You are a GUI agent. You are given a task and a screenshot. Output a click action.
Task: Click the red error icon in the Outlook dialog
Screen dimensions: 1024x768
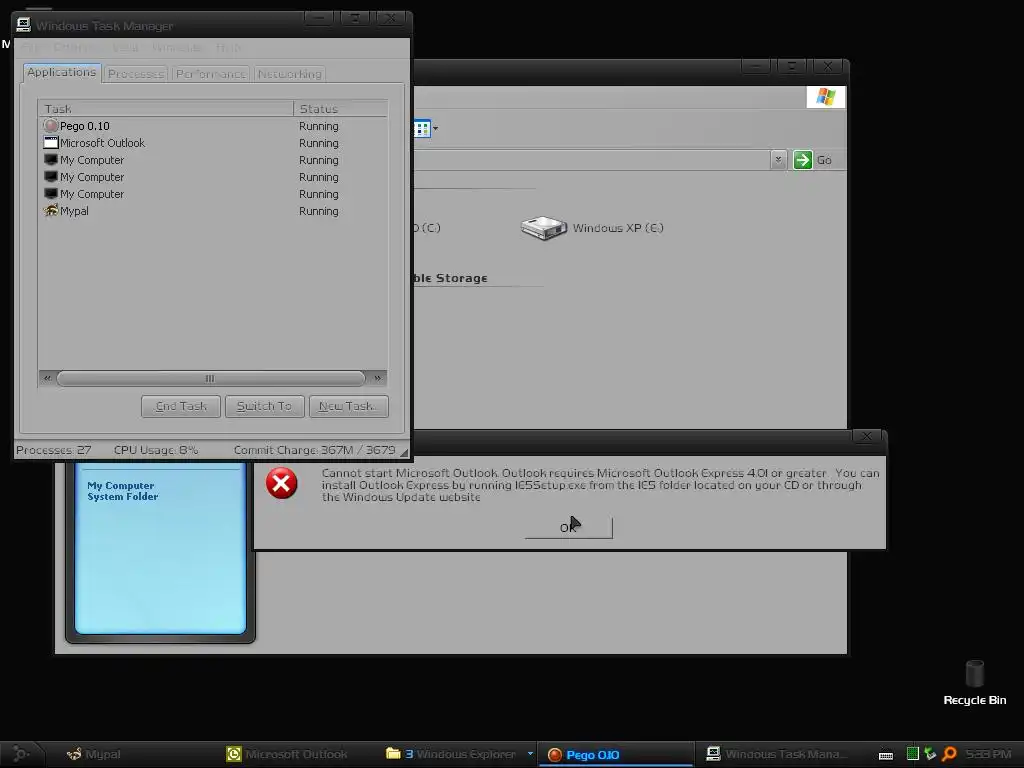point(281,483)
